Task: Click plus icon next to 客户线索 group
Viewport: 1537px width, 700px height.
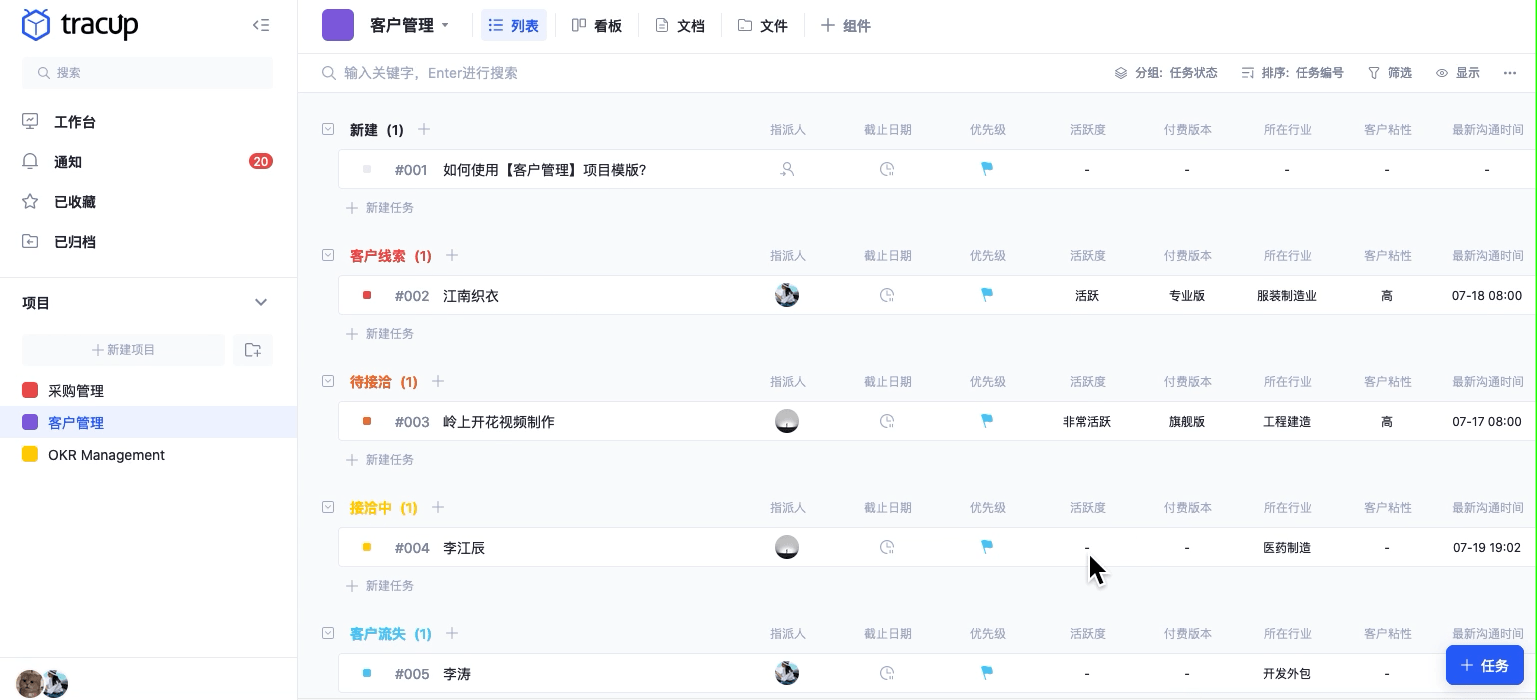Action: 452,256
